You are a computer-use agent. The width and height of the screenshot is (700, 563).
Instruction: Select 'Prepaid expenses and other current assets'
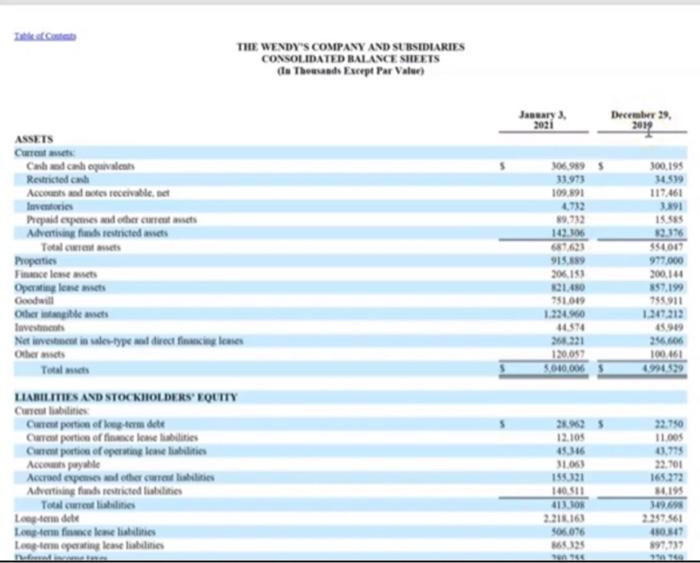point(111,220)
